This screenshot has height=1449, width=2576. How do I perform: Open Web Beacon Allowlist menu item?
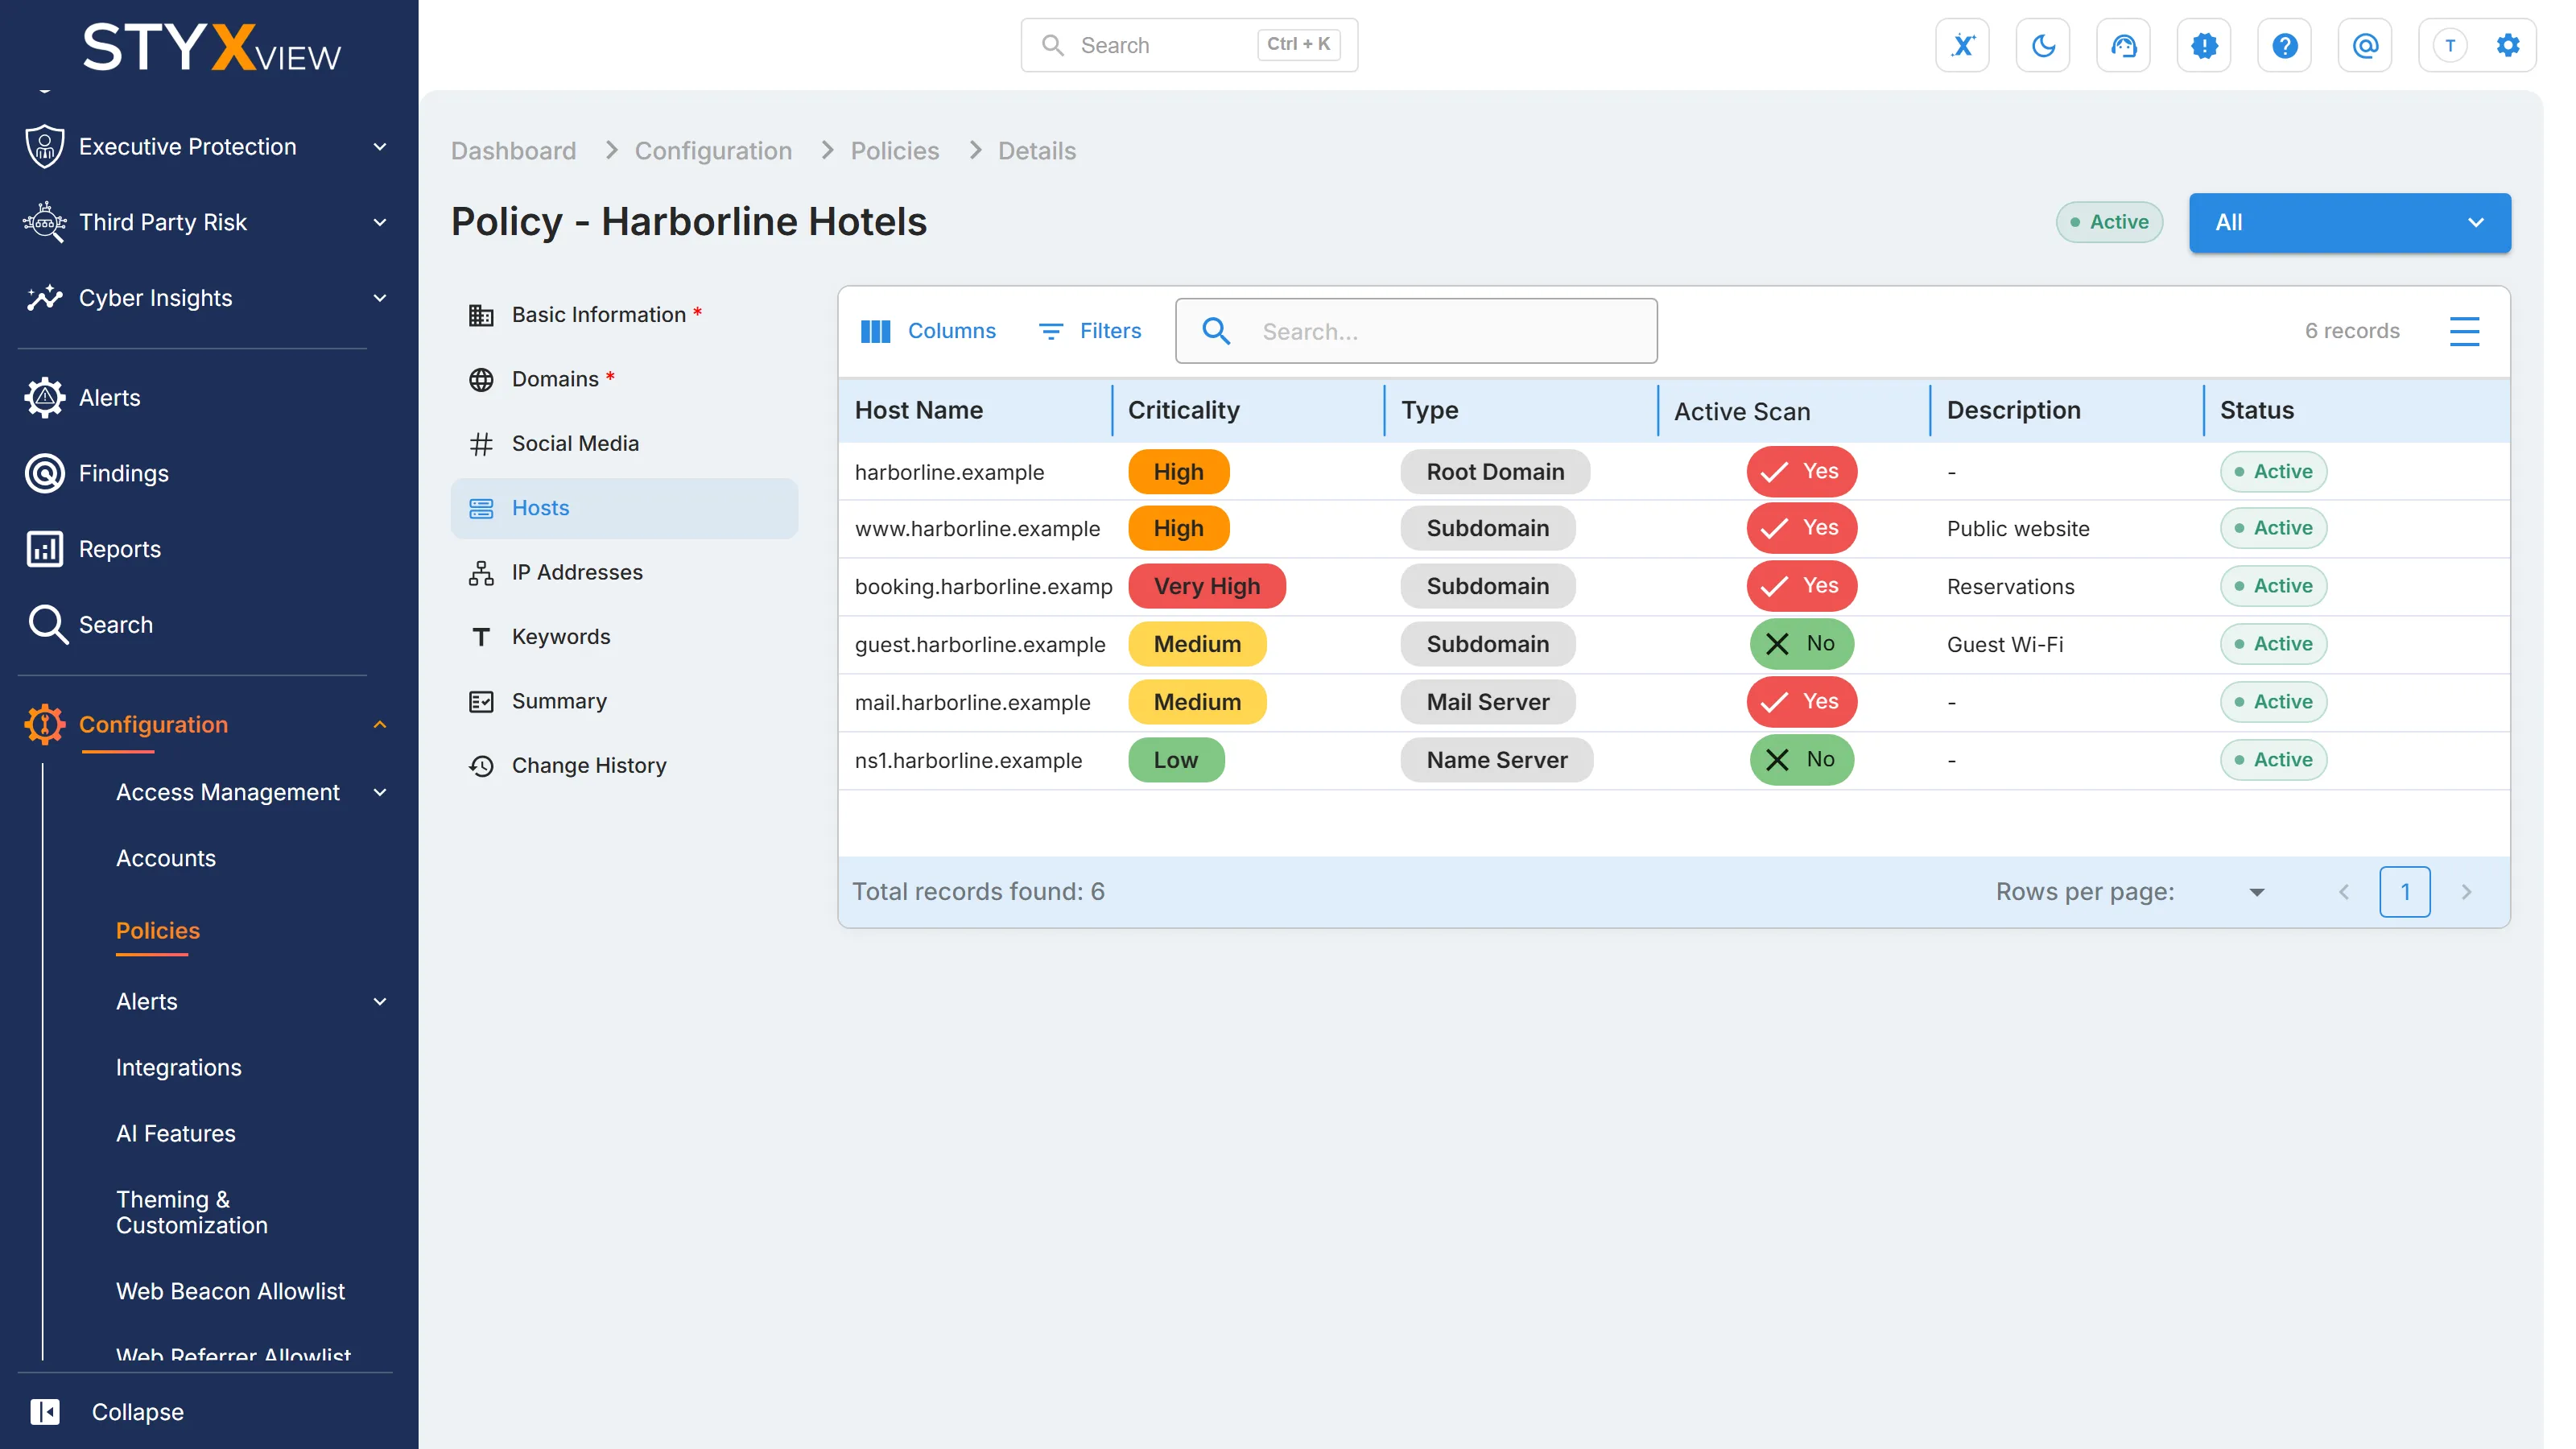point(230,1291)
